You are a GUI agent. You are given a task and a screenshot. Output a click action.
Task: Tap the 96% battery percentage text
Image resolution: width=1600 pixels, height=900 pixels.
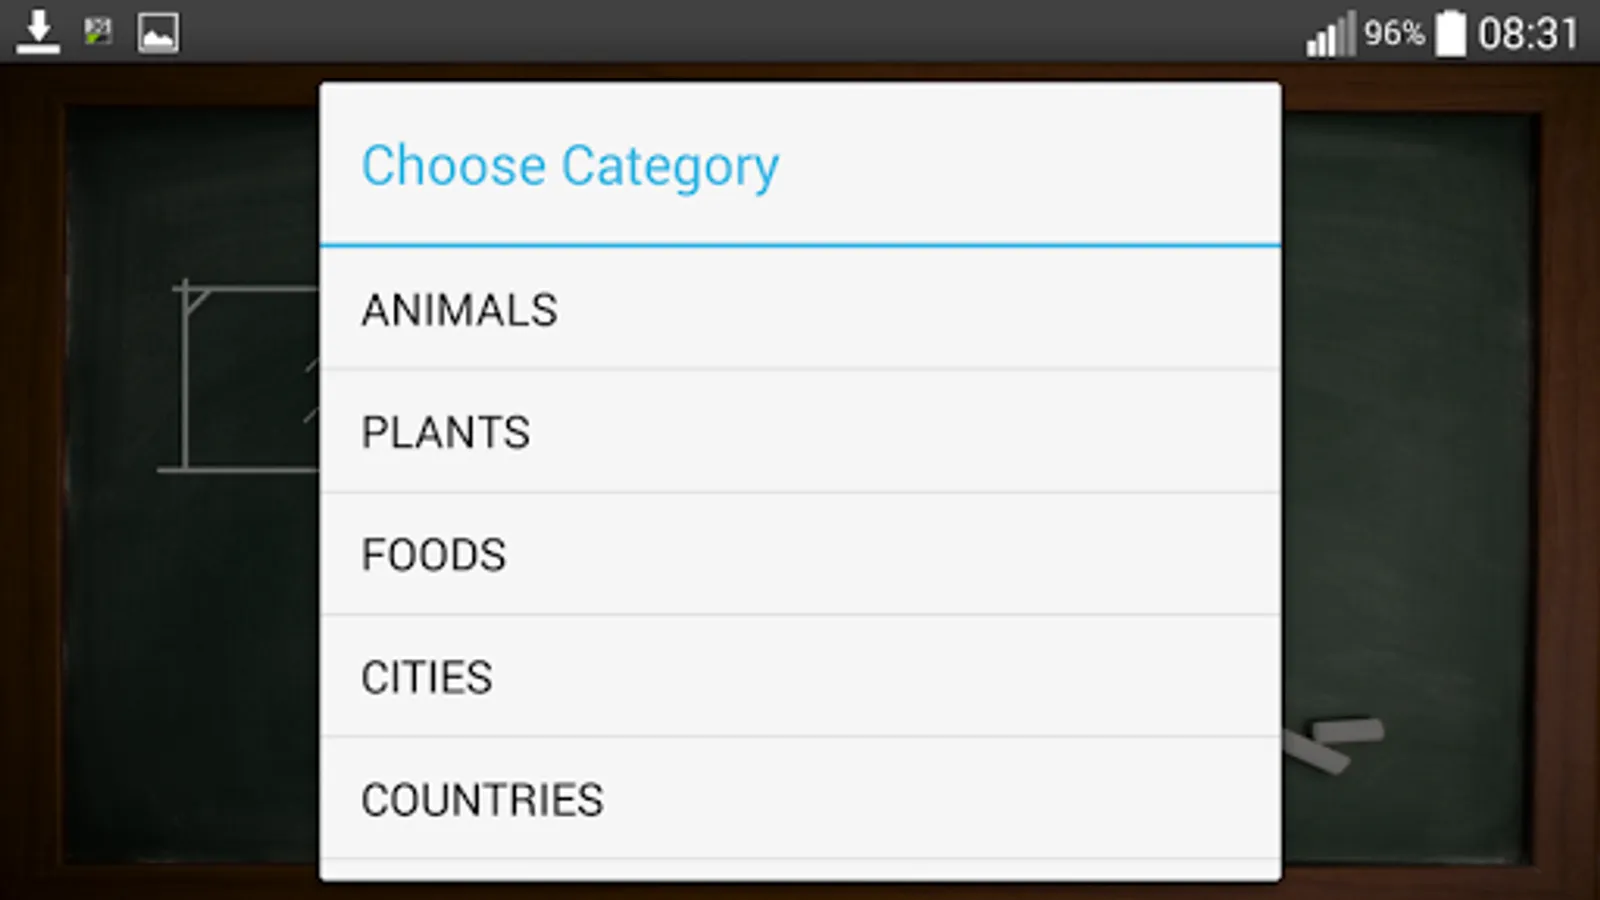[x=1394, y=33]
